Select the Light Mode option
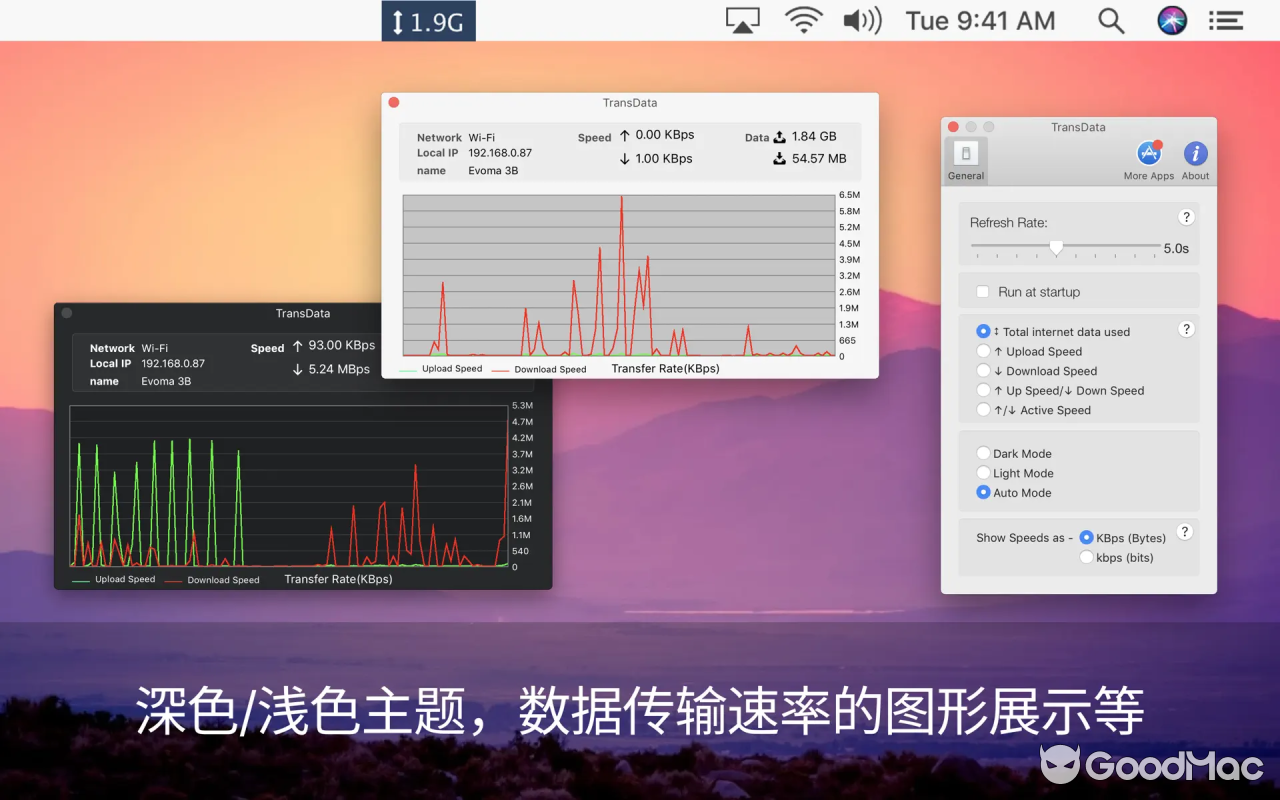The height and width of the screenshot is (800, 1280). pos(983,472)
